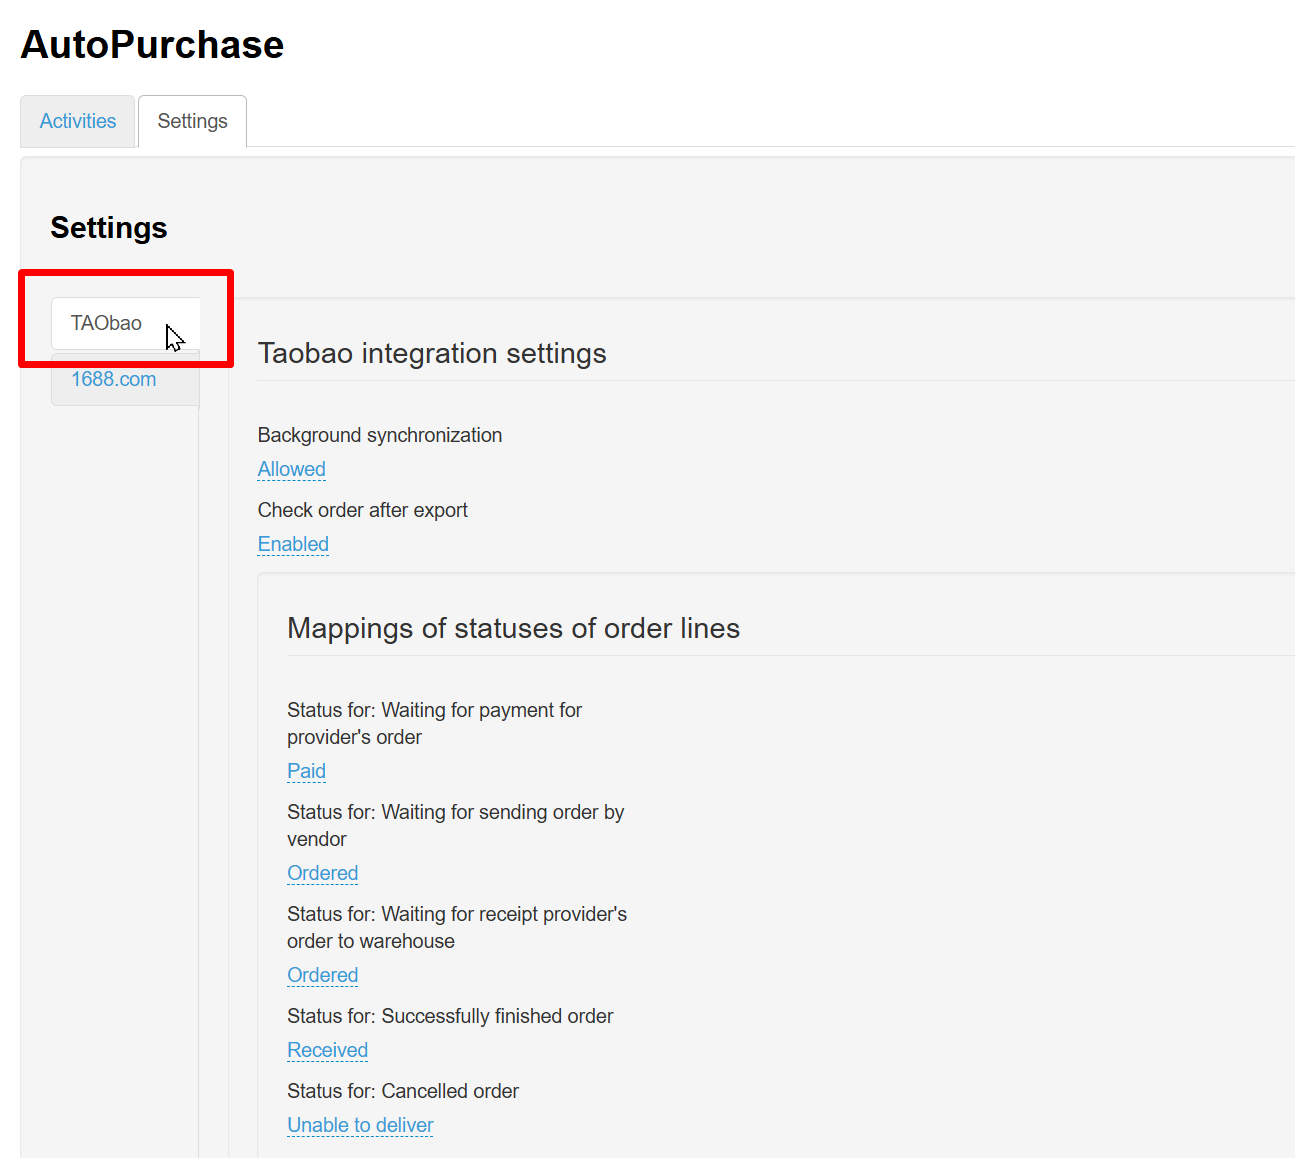Toggle the Enabled value for order check

tap(293, 544)
